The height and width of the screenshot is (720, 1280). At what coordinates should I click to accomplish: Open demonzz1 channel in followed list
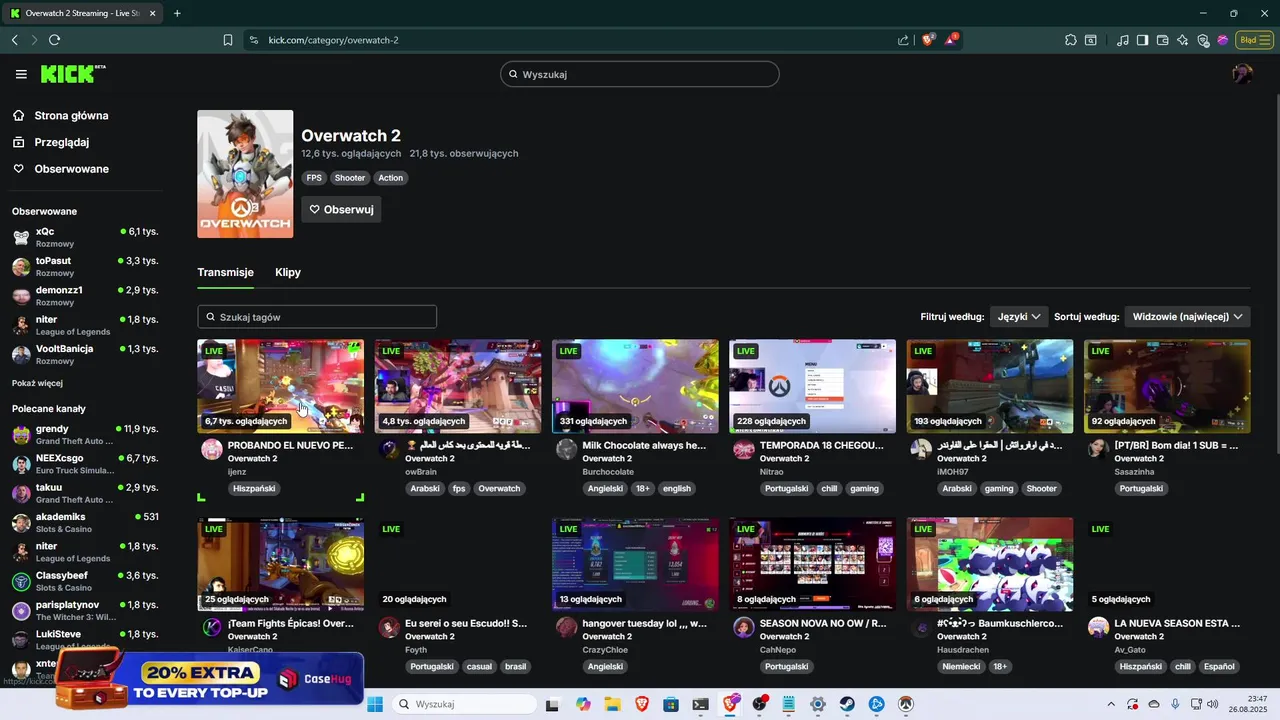click(85, 295)
